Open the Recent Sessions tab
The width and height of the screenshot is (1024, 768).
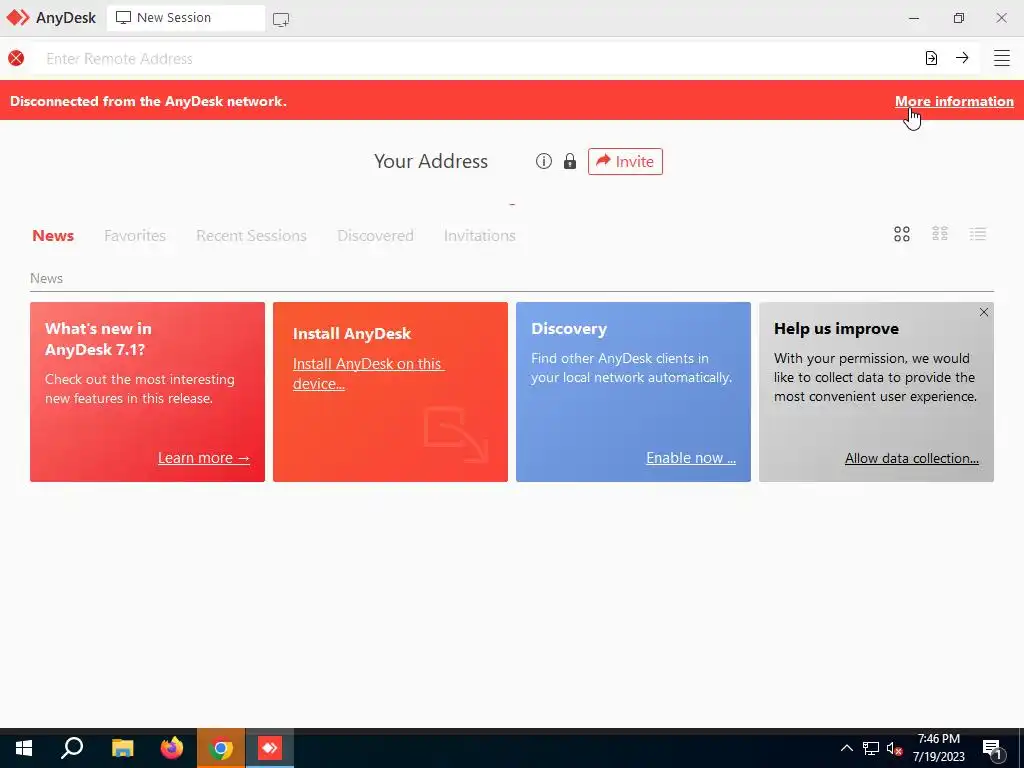tap(251, 235)
